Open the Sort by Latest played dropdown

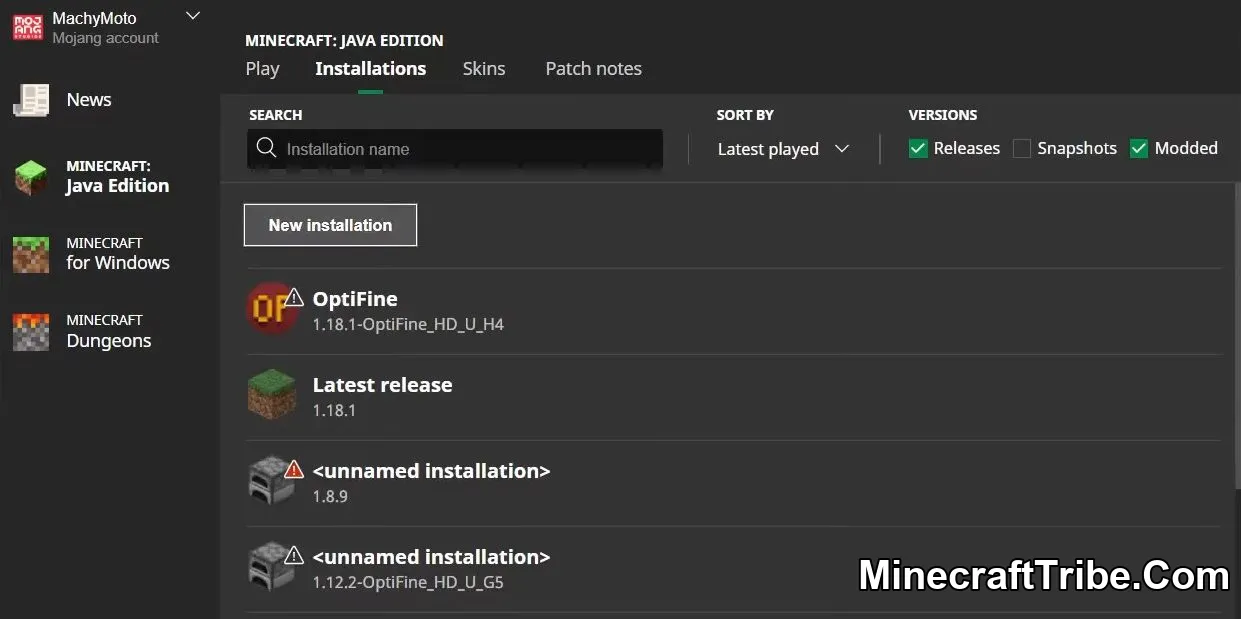coord(783,149)
